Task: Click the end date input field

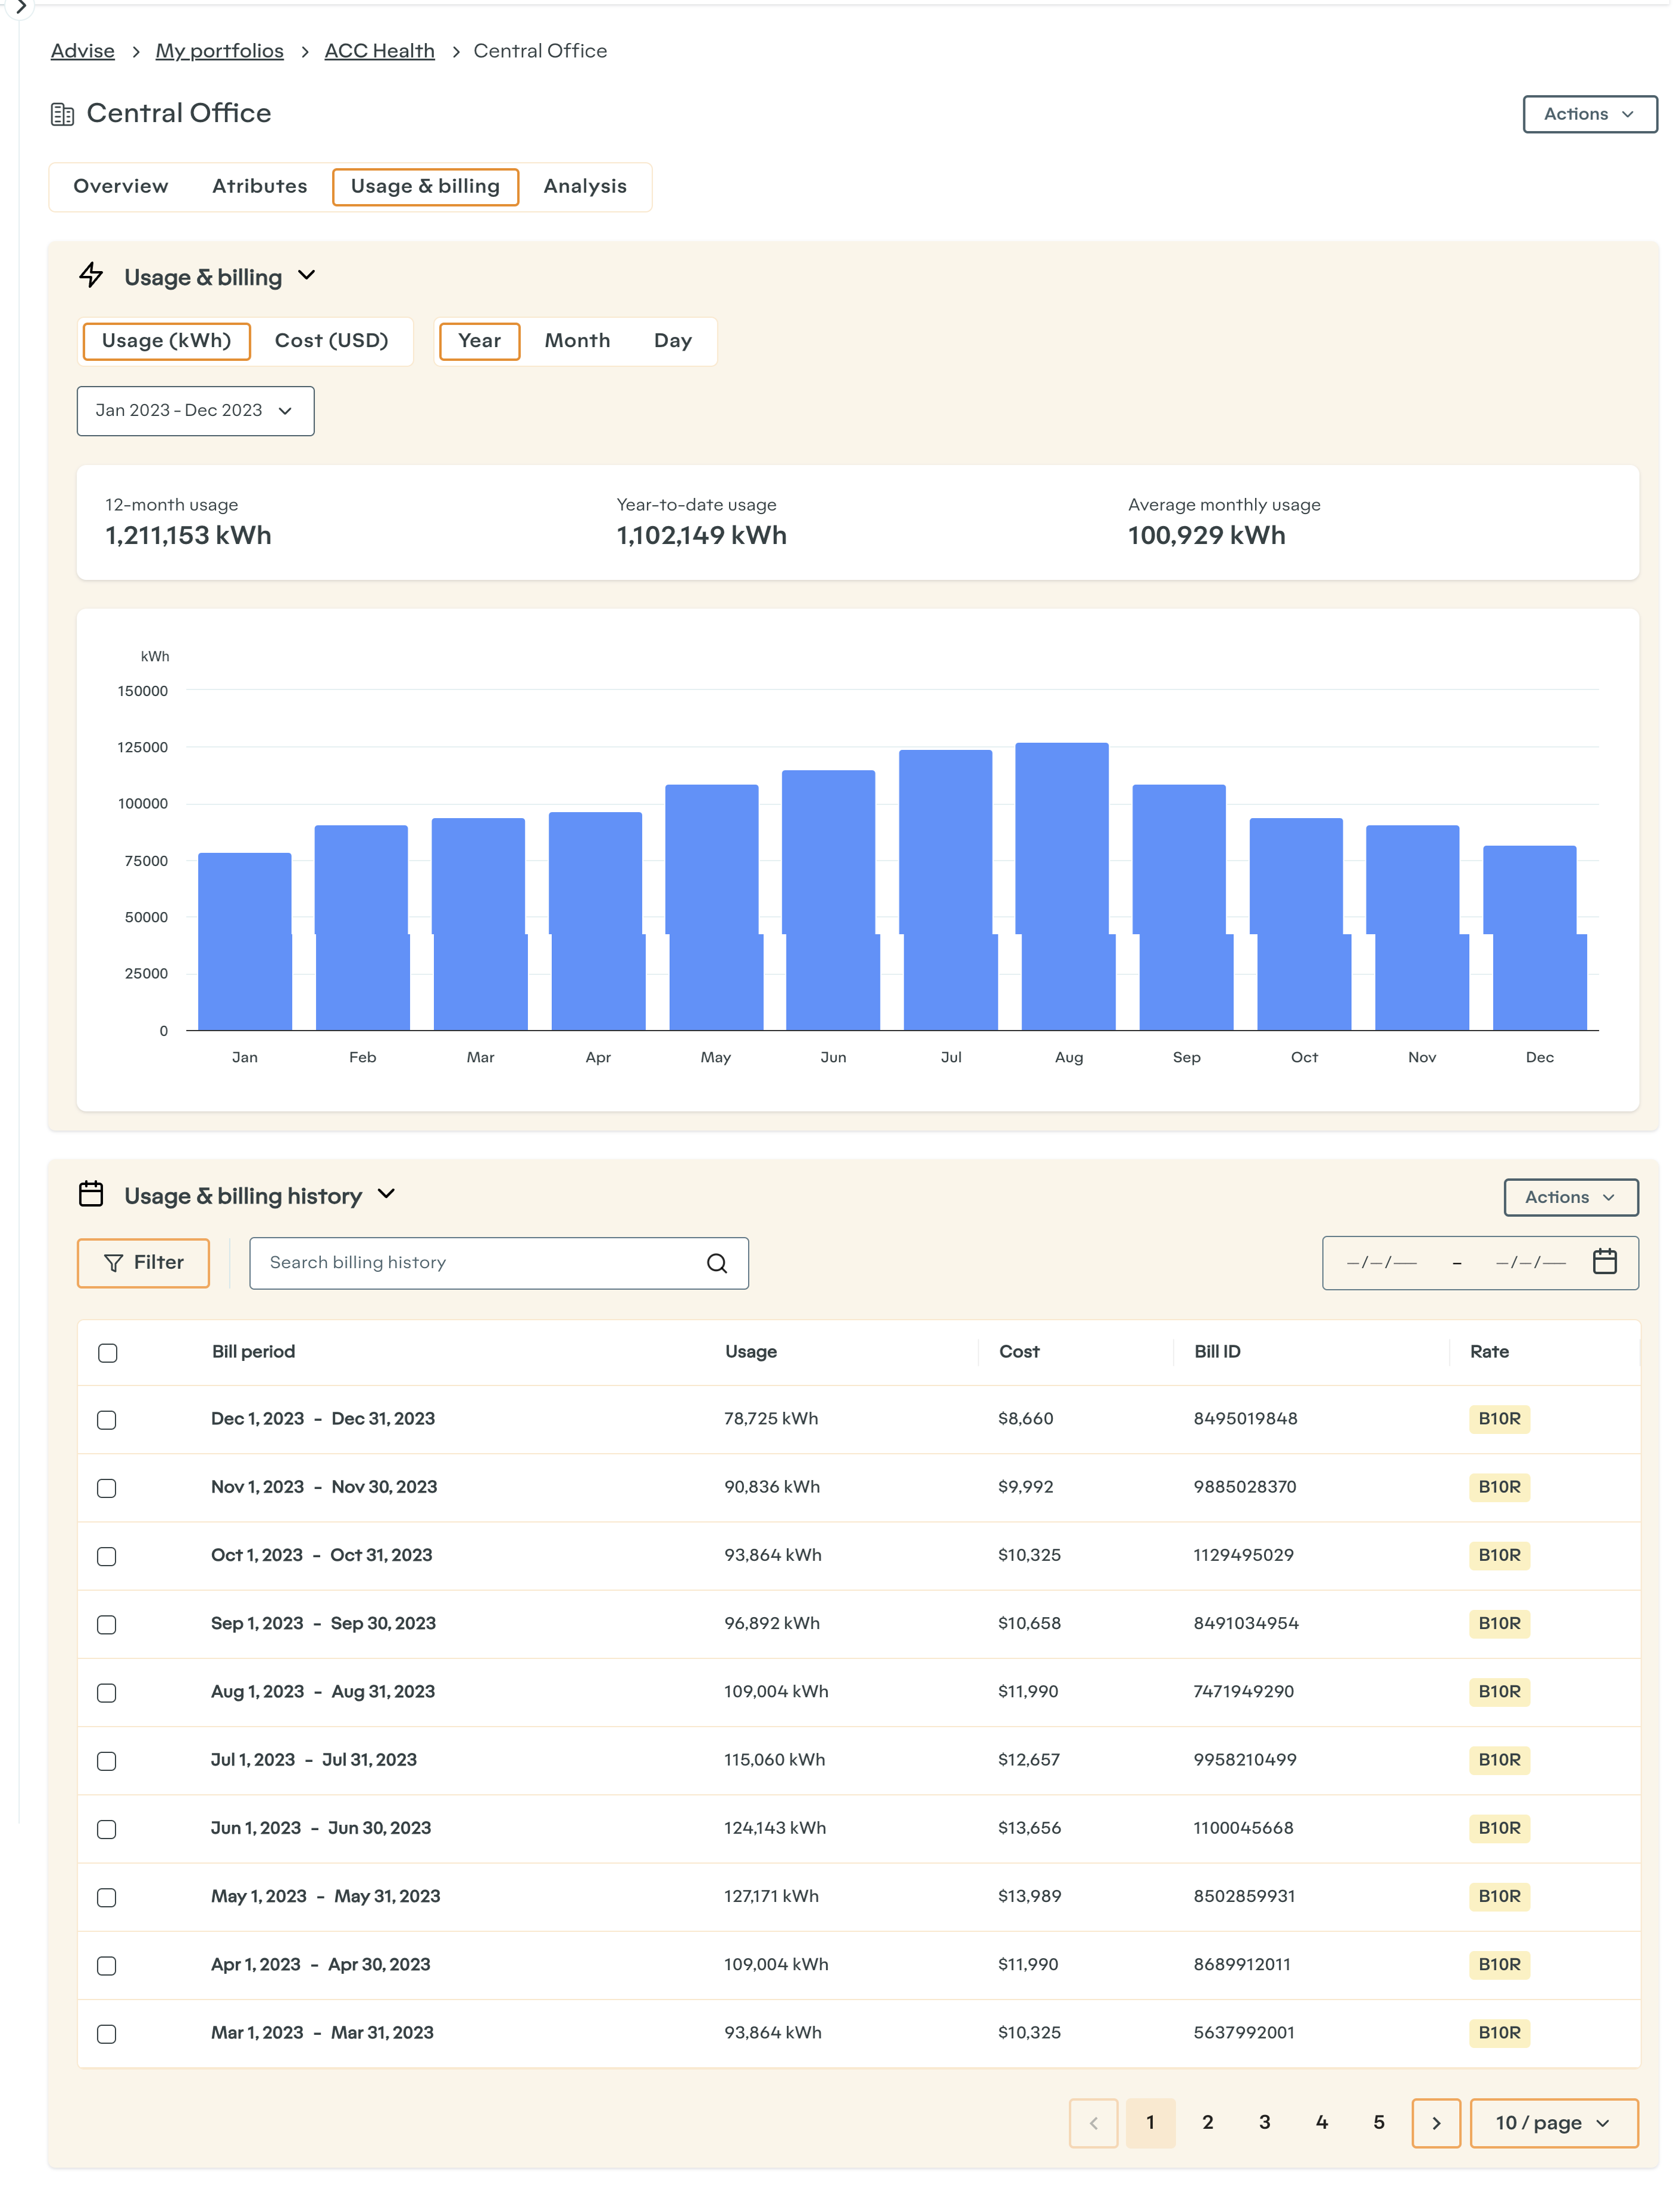Action: click(x=1531, y=1263)
